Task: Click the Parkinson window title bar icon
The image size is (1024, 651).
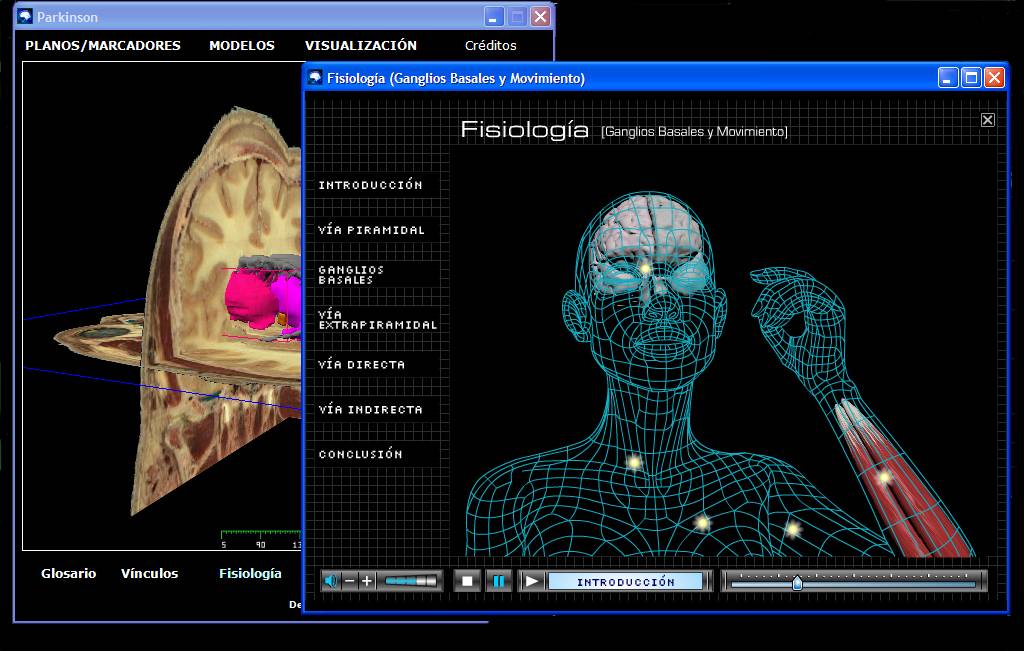Action: tap(25, 17)
